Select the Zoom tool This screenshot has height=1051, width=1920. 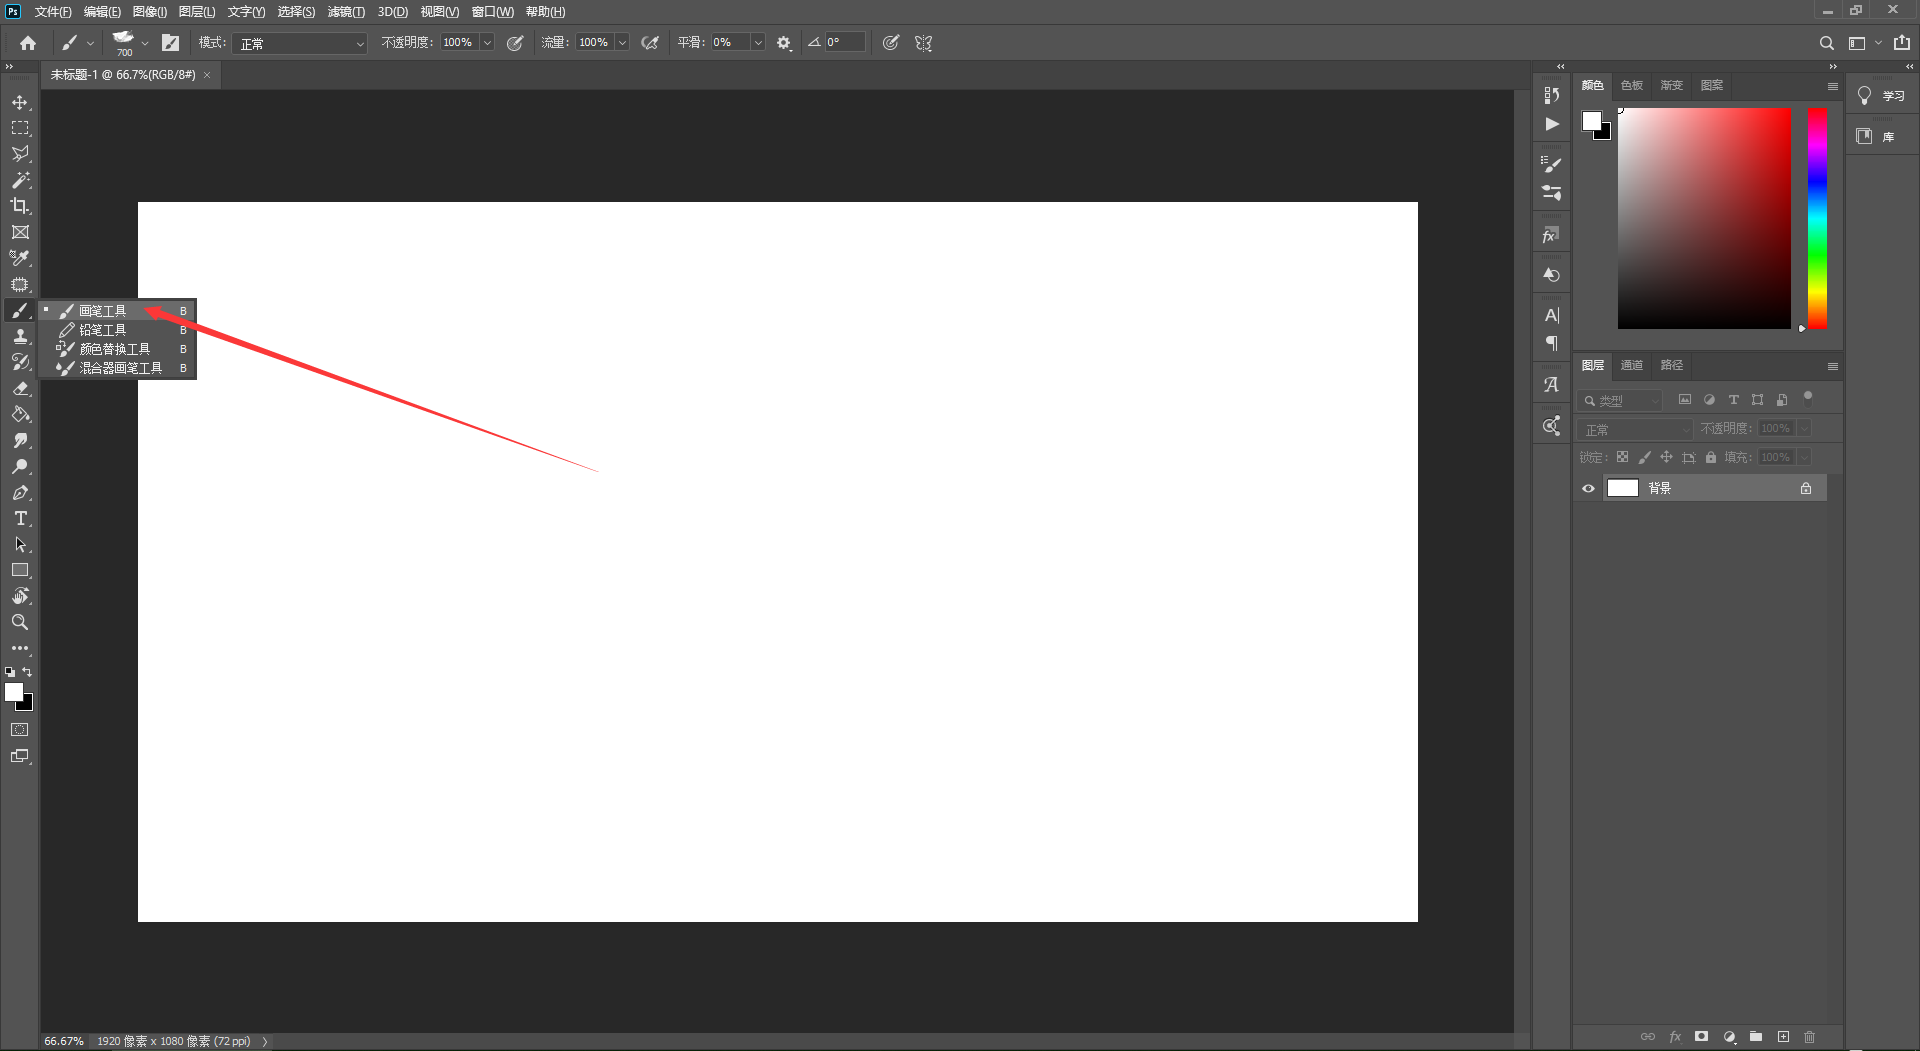(x=20, y=622)
